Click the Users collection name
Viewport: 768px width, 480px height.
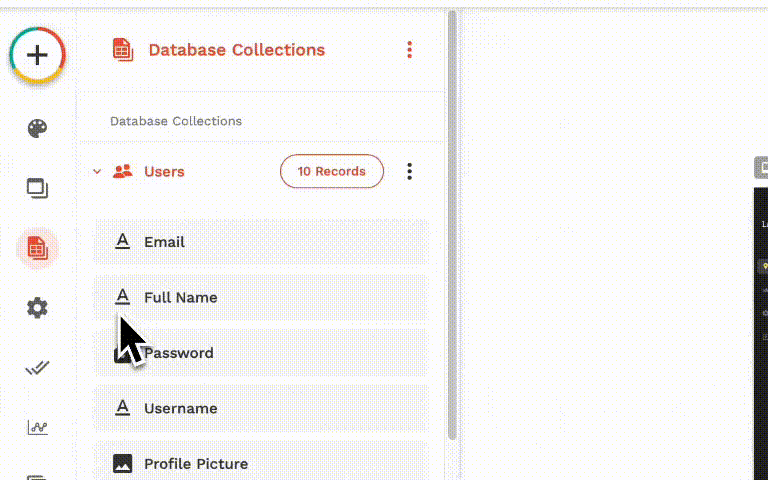point(164,172)
